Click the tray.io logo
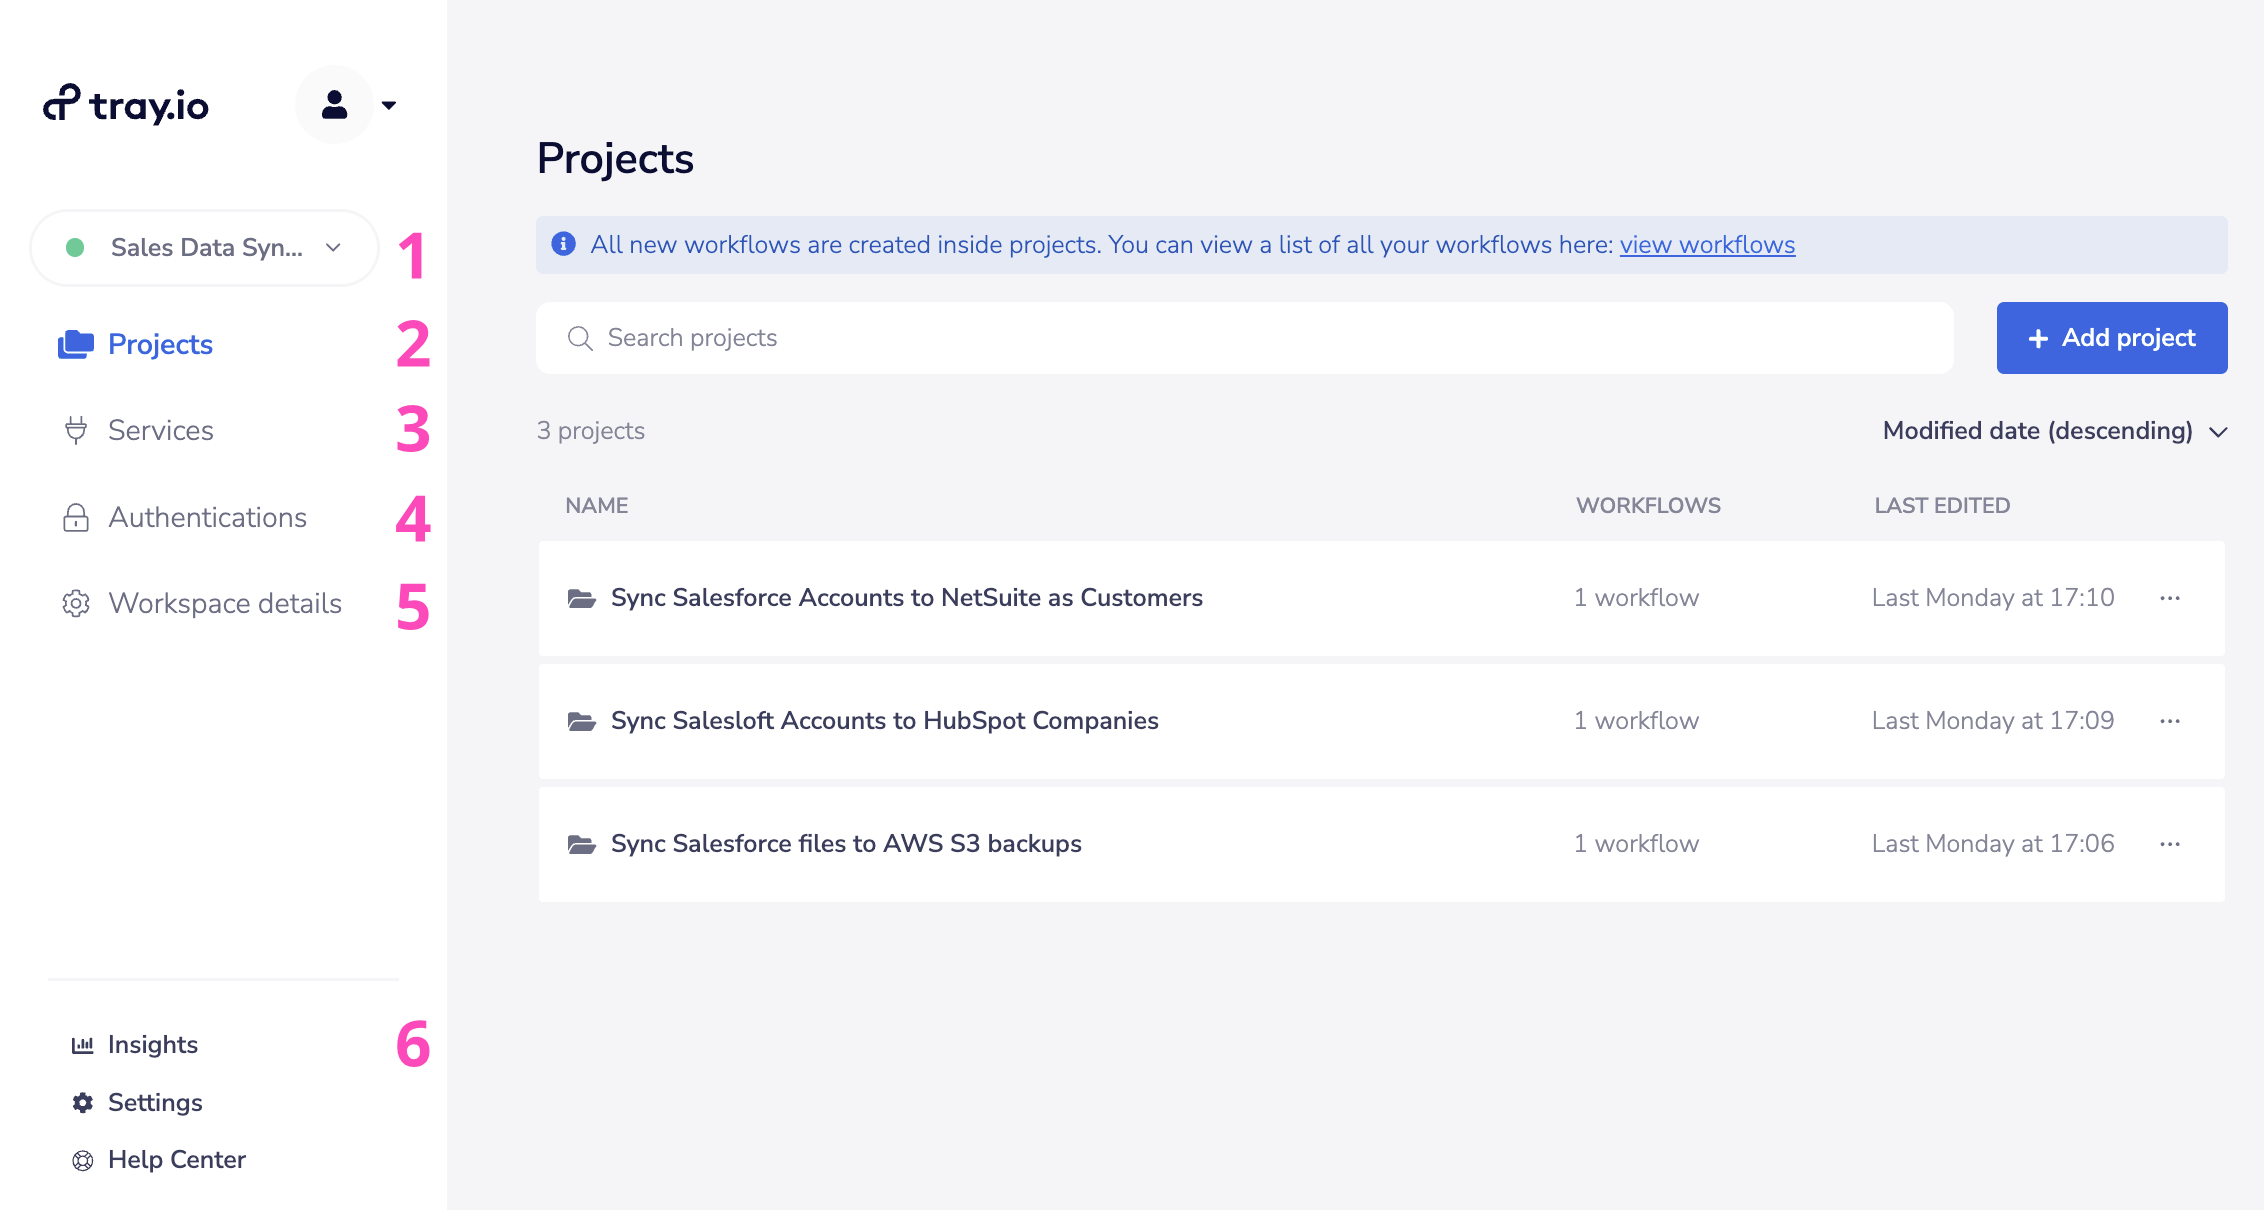This screenshot has width=2264, height=1210. (x=126, y=104)
